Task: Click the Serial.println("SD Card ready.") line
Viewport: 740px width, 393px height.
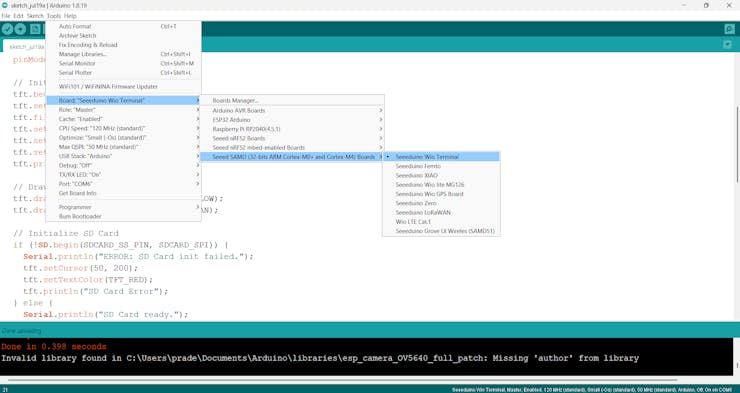Action: (x=106, y=315)
